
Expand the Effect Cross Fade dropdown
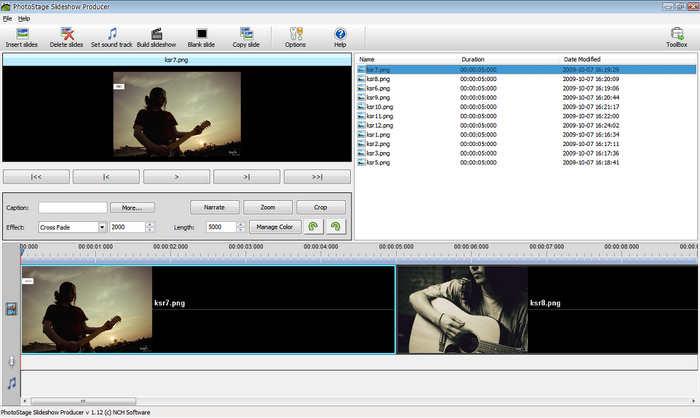102,227
